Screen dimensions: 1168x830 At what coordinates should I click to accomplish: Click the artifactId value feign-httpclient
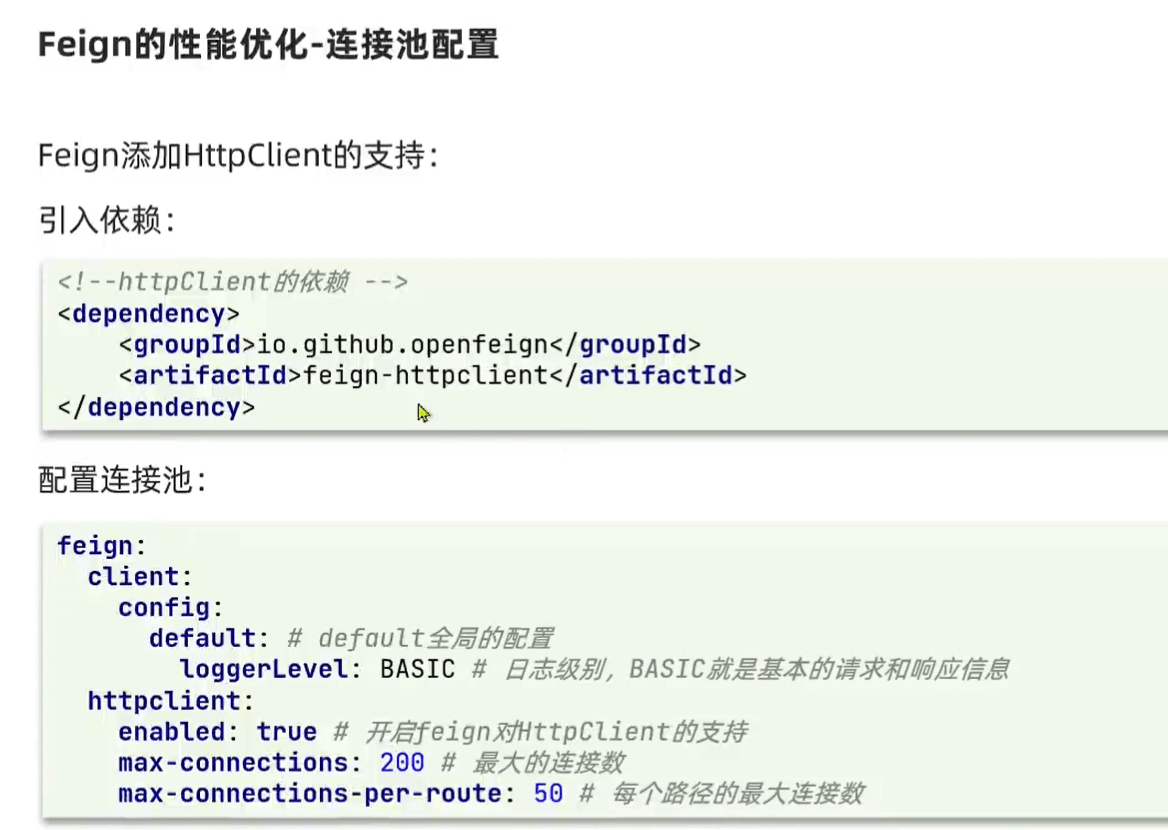click(x=425, y=375)
